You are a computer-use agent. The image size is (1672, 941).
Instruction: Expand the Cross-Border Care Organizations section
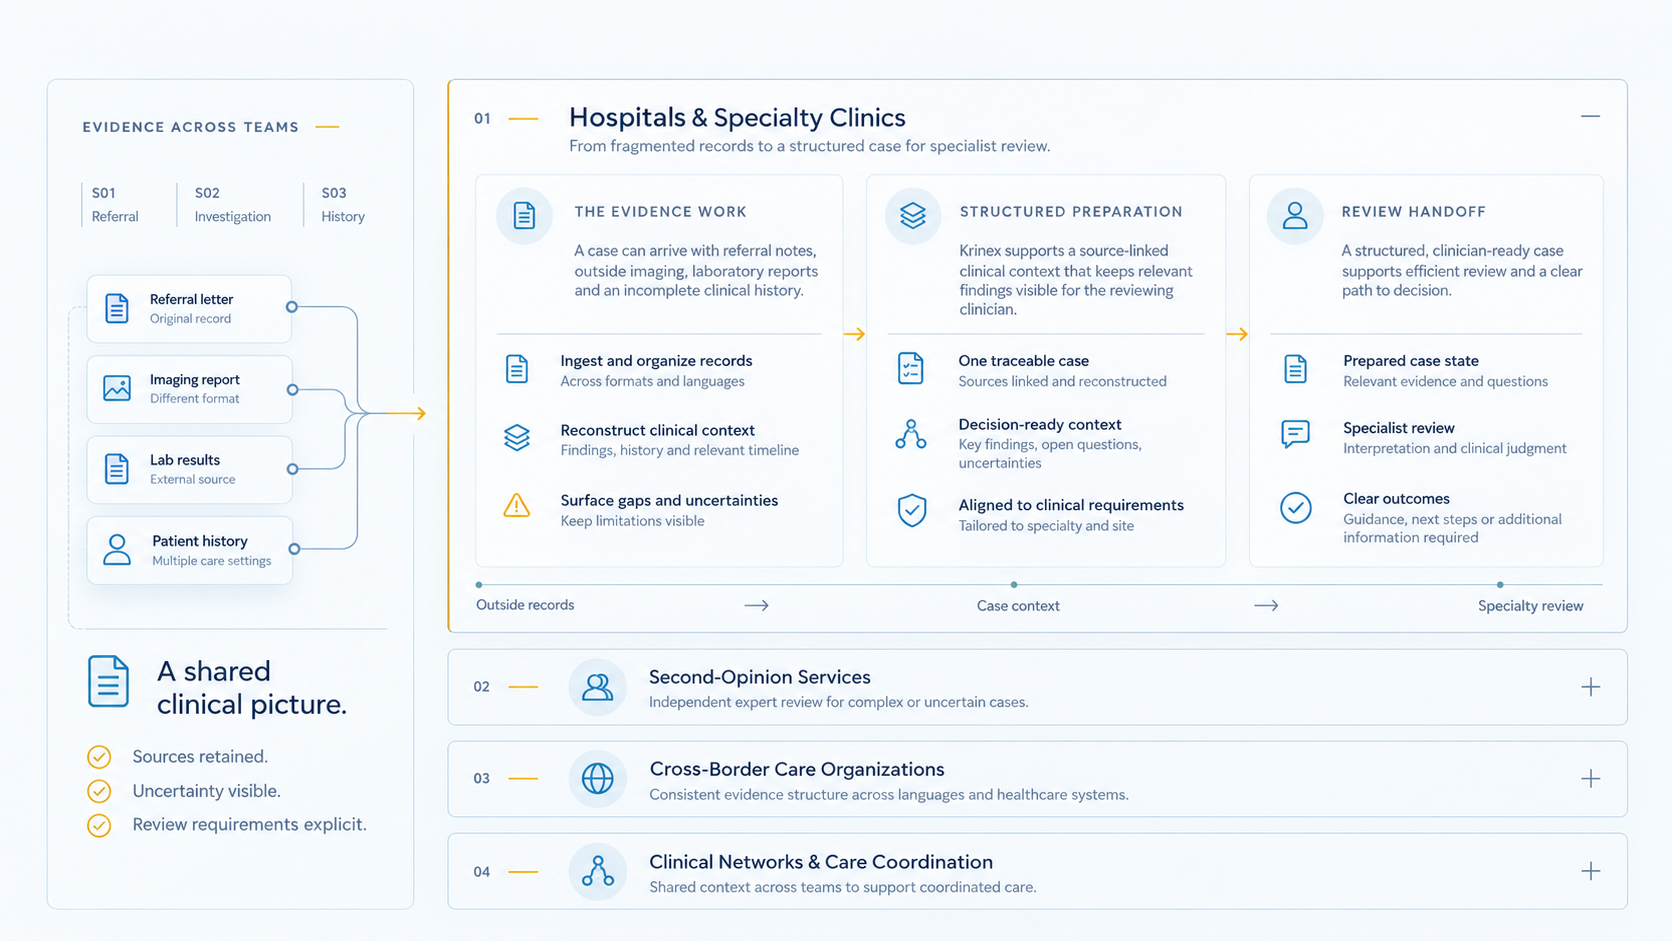(x=1590, y=779)
